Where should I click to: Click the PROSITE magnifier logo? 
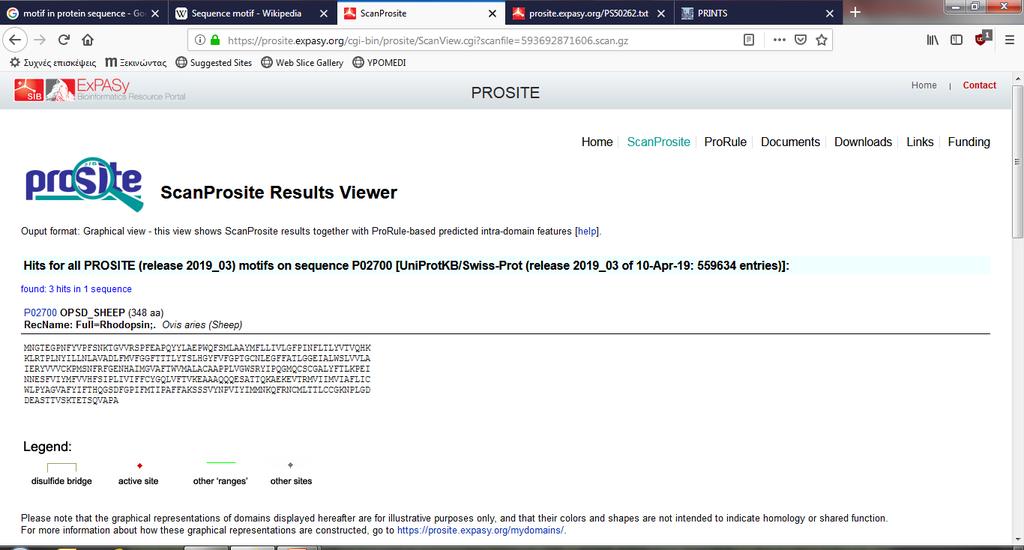84,184
